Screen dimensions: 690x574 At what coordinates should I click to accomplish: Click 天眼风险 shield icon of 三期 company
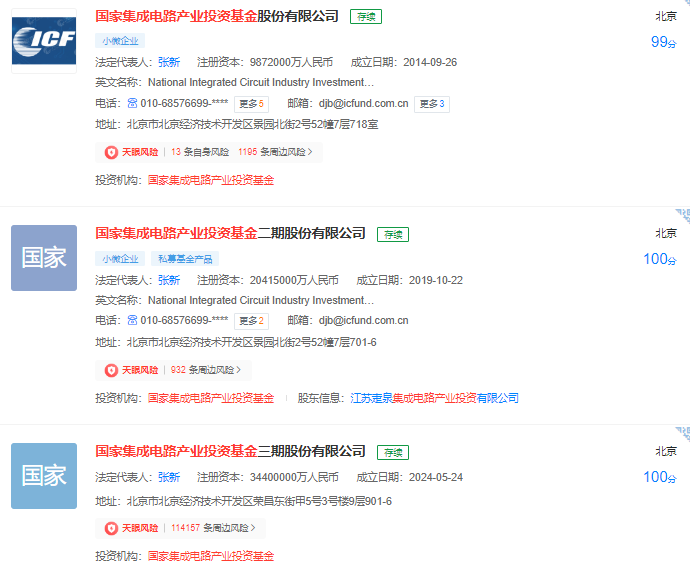111,528
